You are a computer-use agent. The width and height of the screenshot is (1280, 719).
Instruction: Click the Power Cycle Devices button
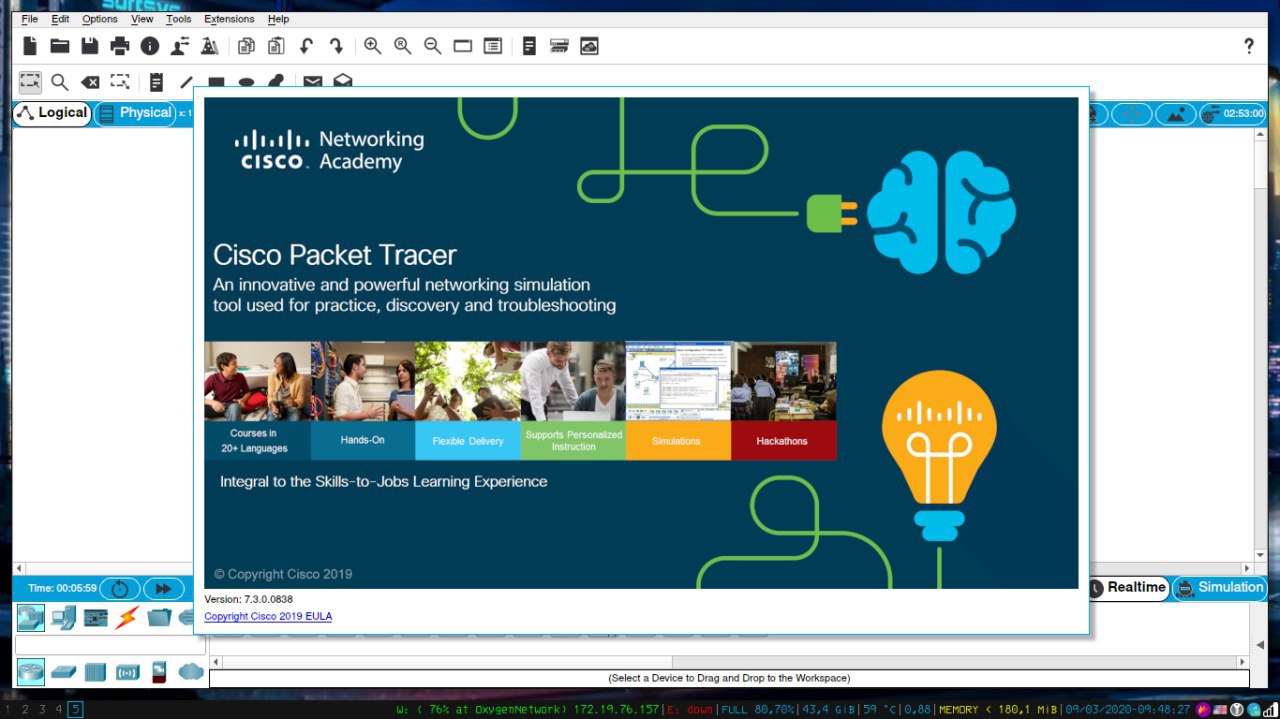pyautogui.click(x=119, y=589)
